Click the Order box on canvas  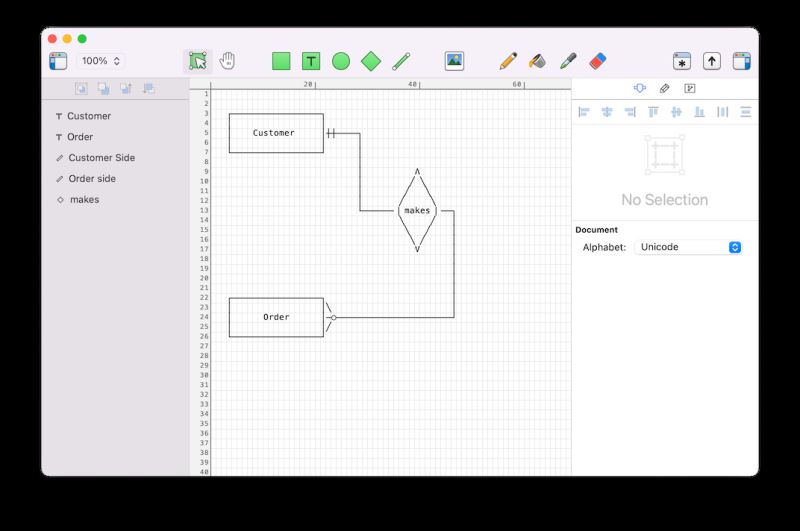[x=276, y=317]
